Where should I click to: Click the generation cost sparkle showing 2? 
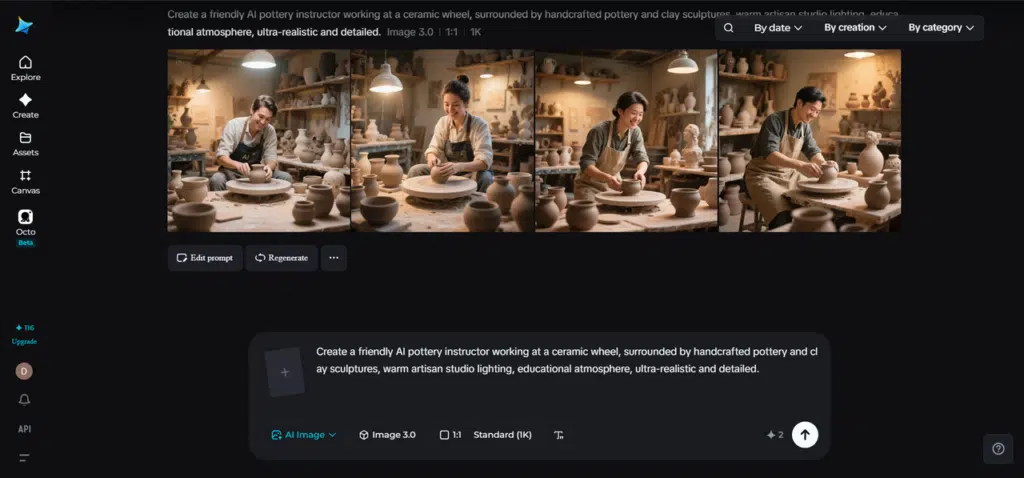(x=775, y=435)
